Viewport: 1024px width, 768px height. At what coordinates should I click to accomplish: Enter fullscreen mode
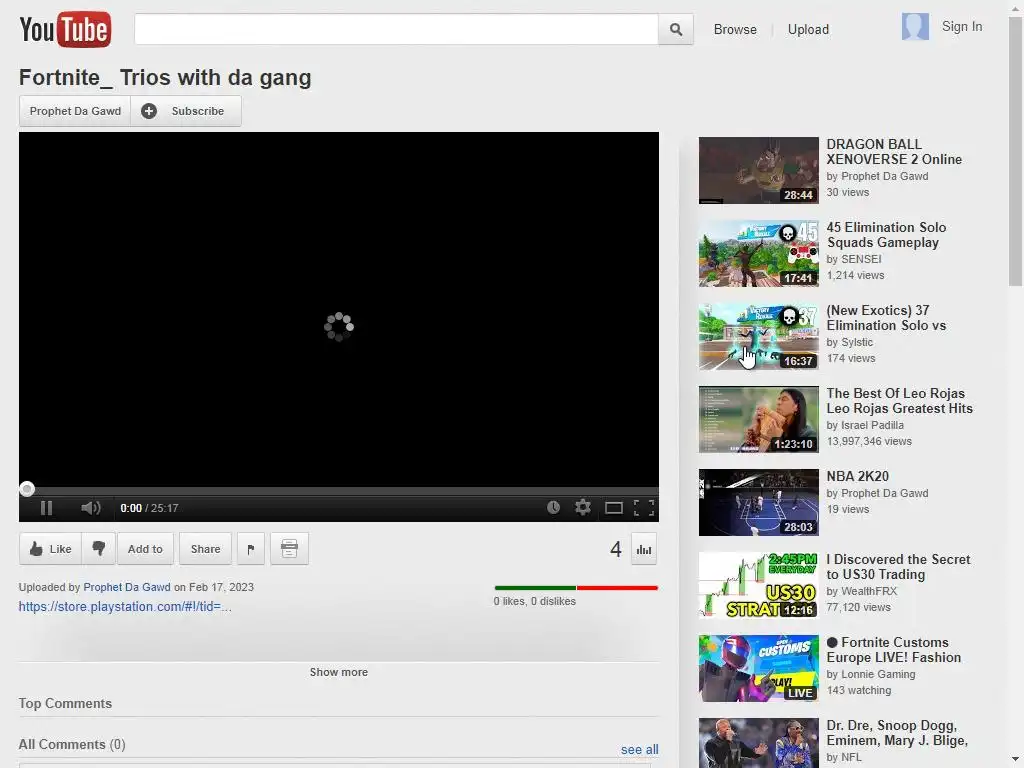[644, 507]
